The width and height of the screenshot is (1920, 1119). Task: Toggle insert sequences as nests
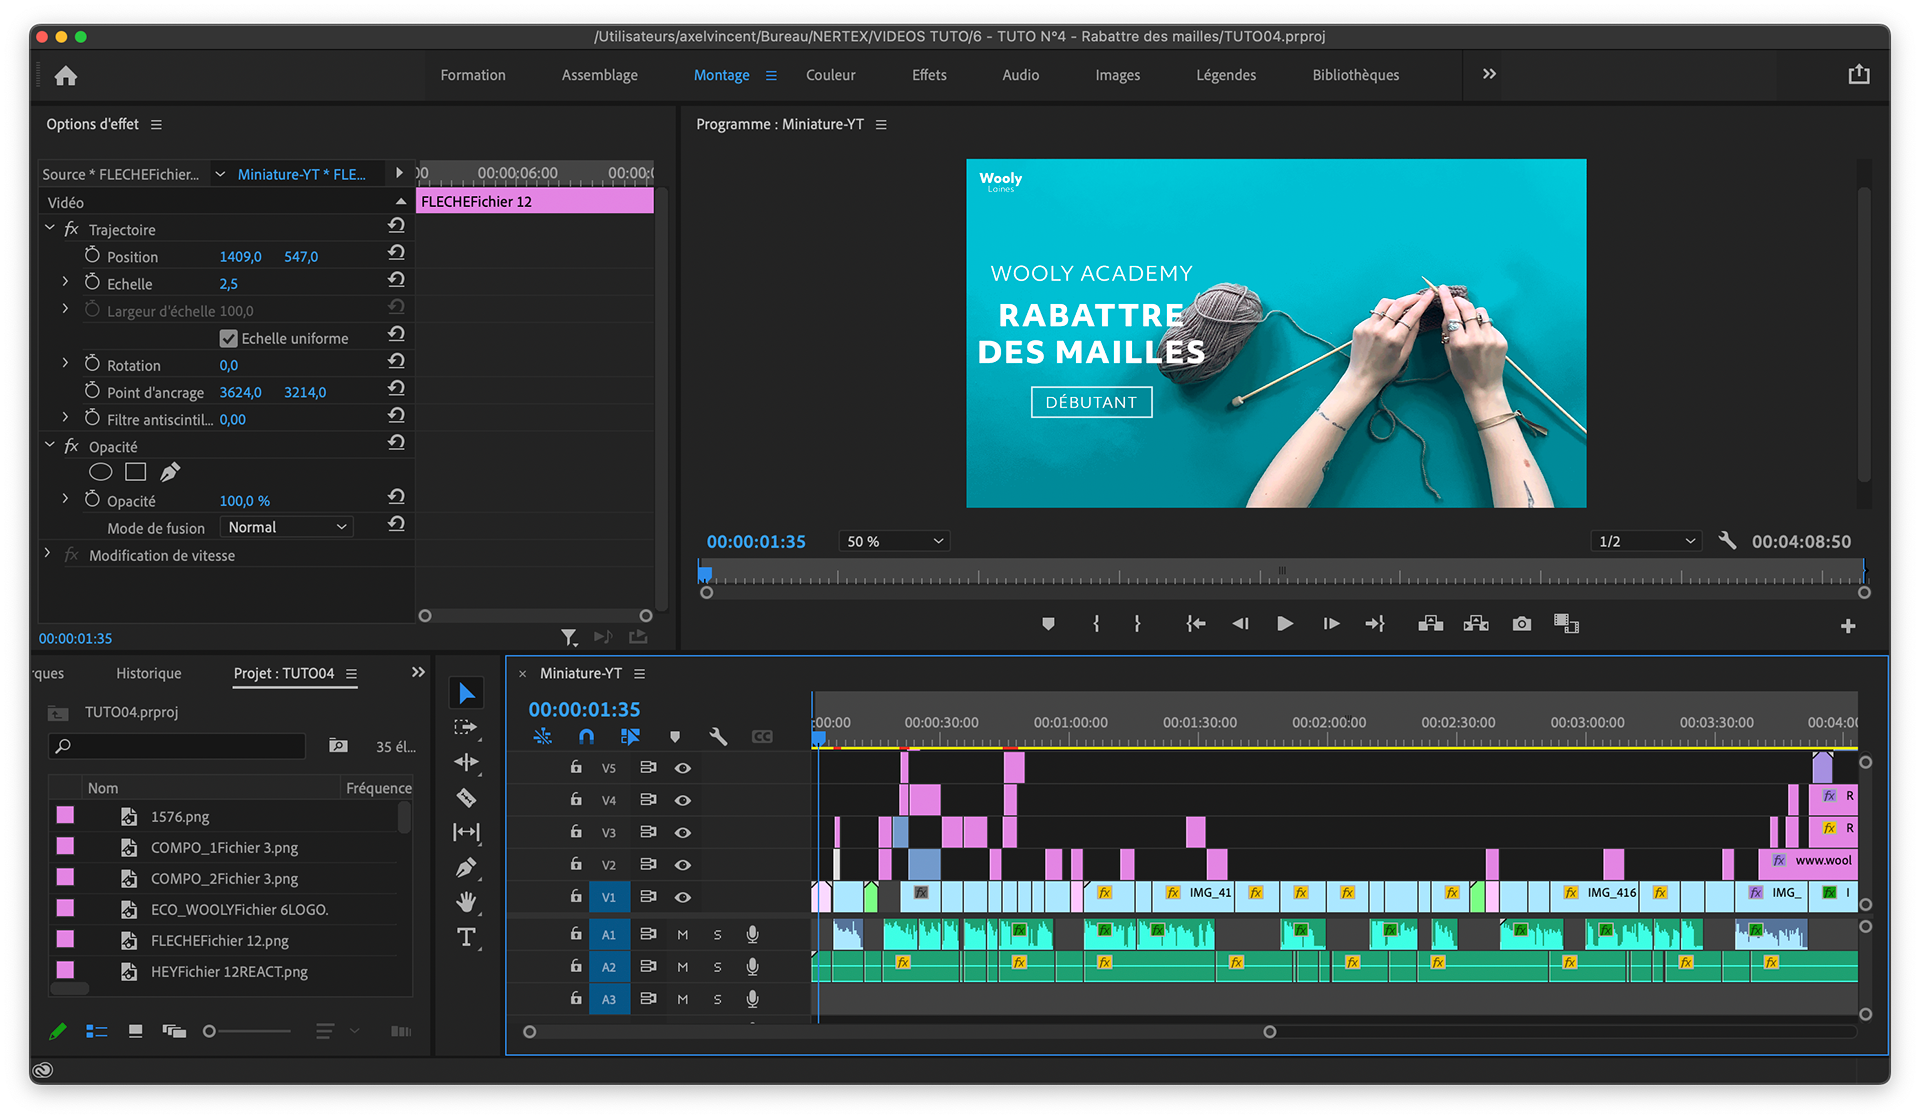point(543,737)
